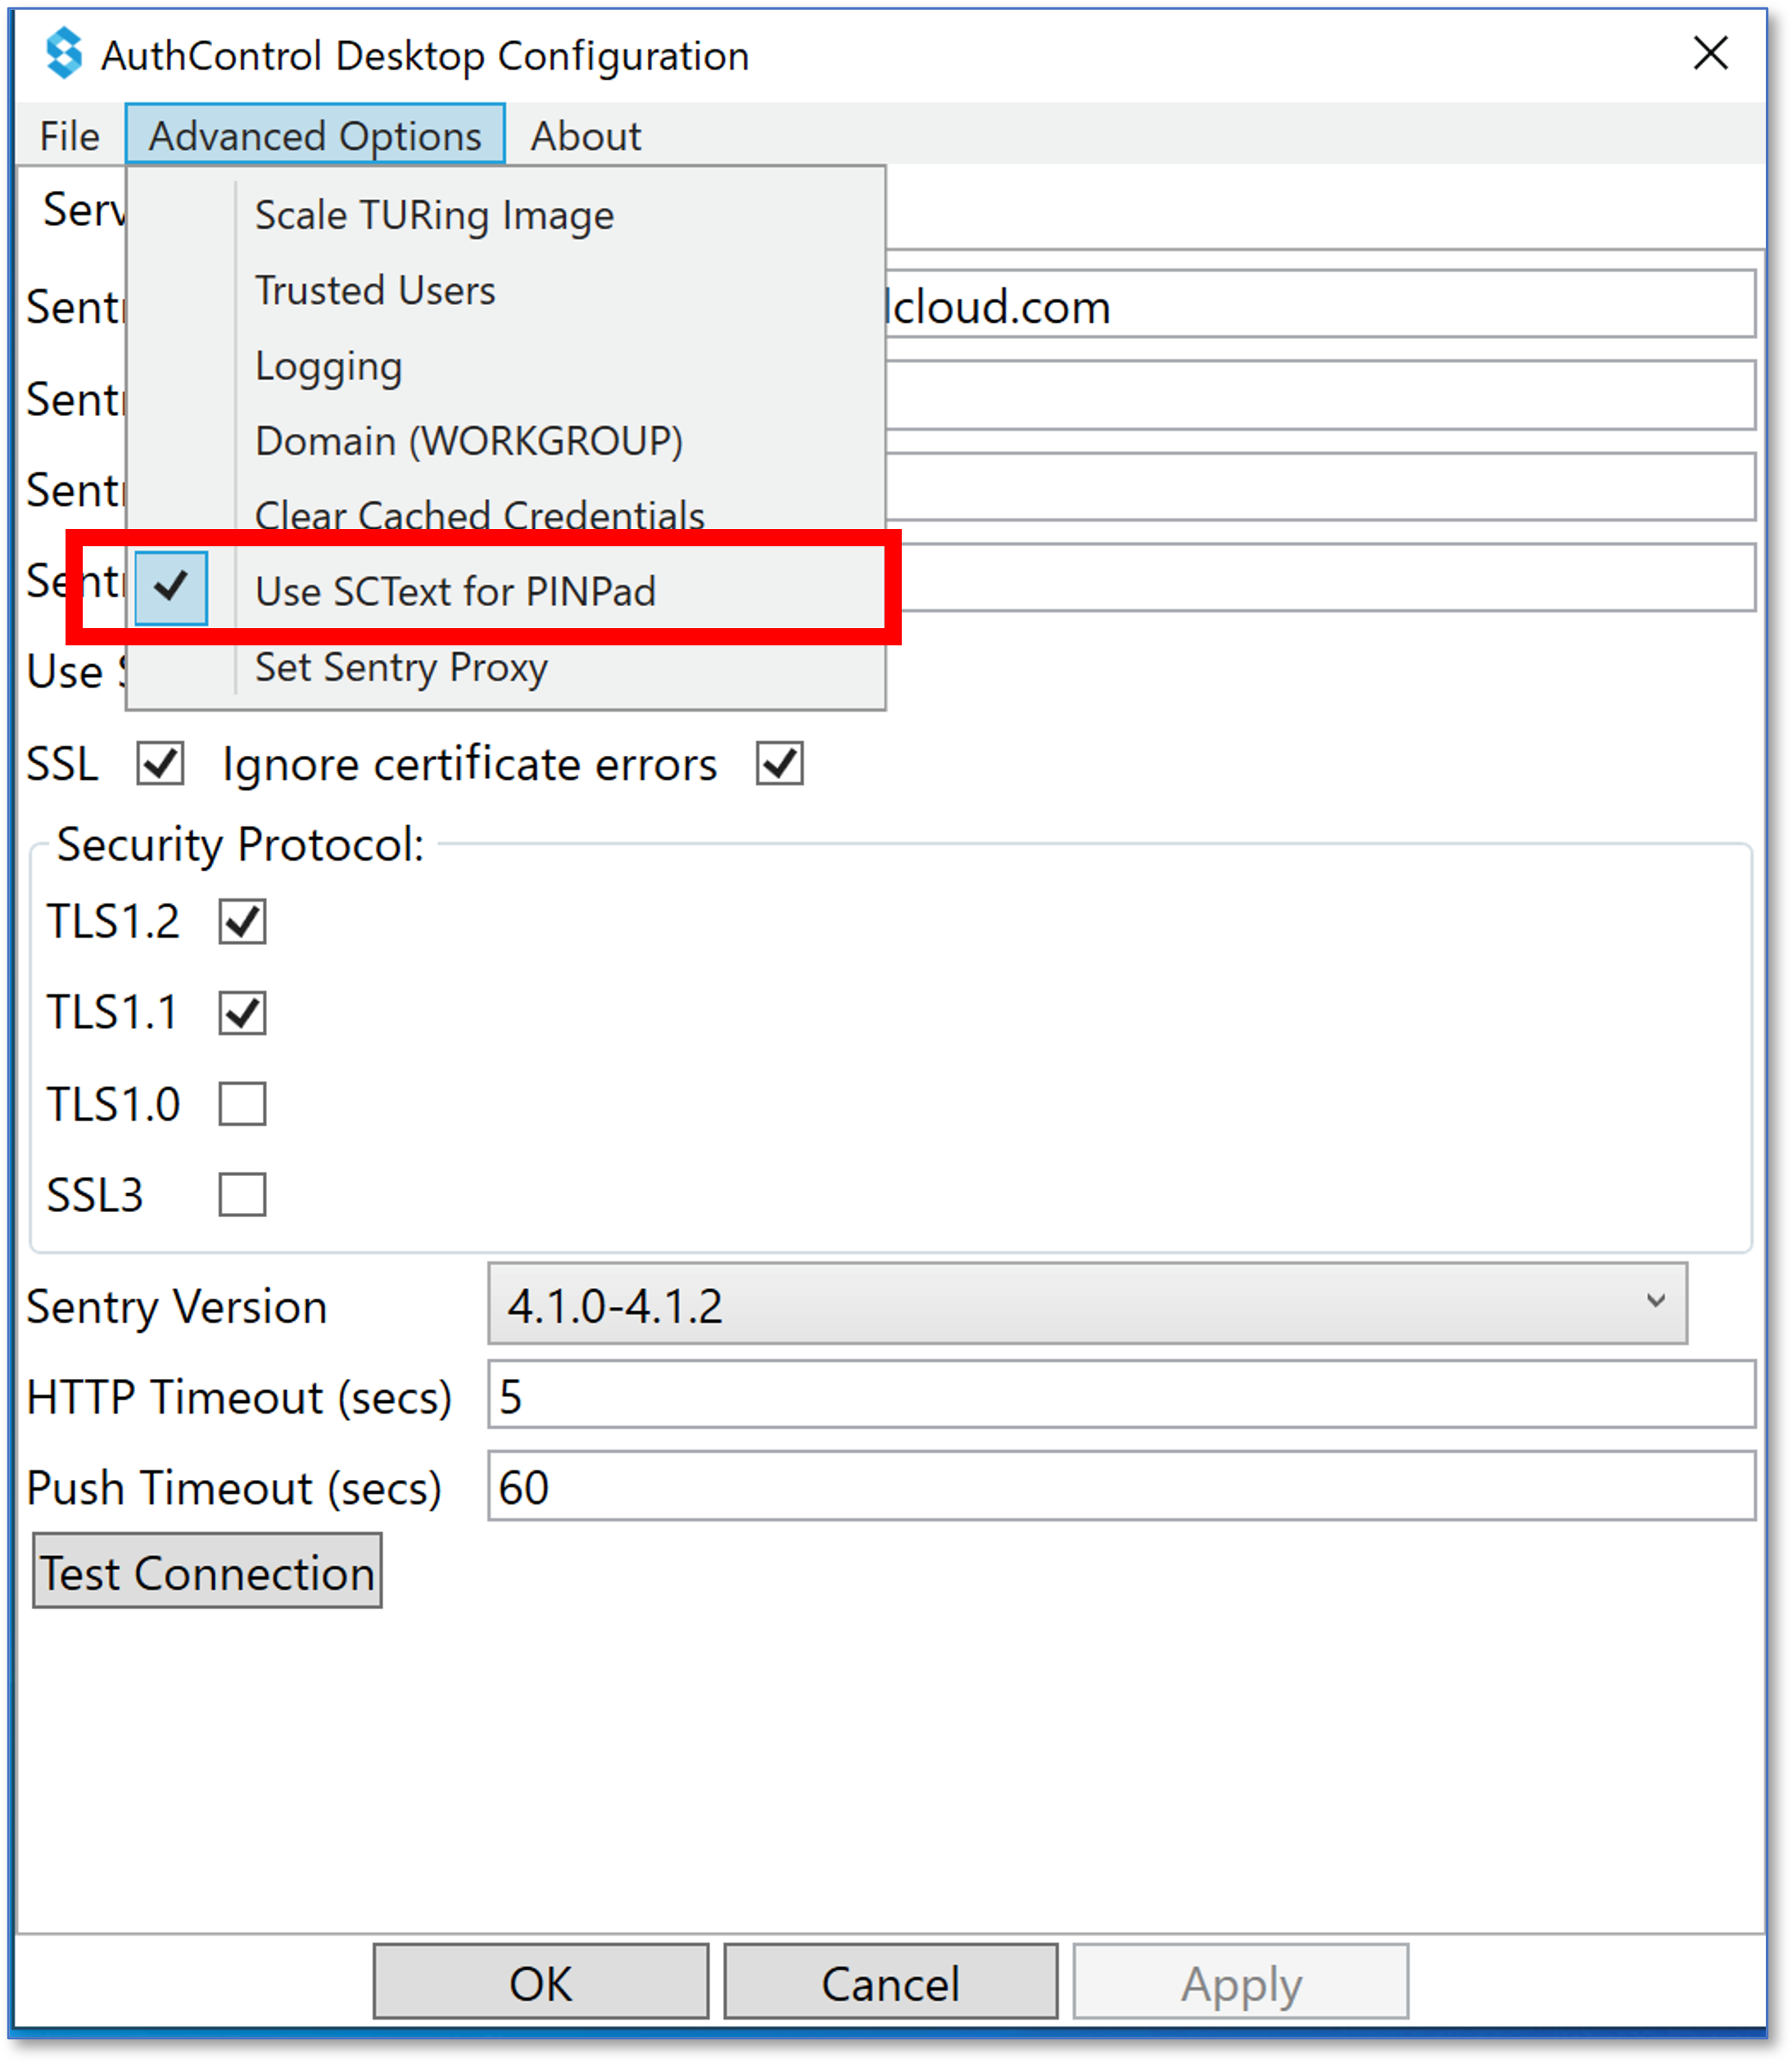The height and width of the screenshot is (2063, 1792).
Task: Click the Sentry Version label
Action: 177,1307
